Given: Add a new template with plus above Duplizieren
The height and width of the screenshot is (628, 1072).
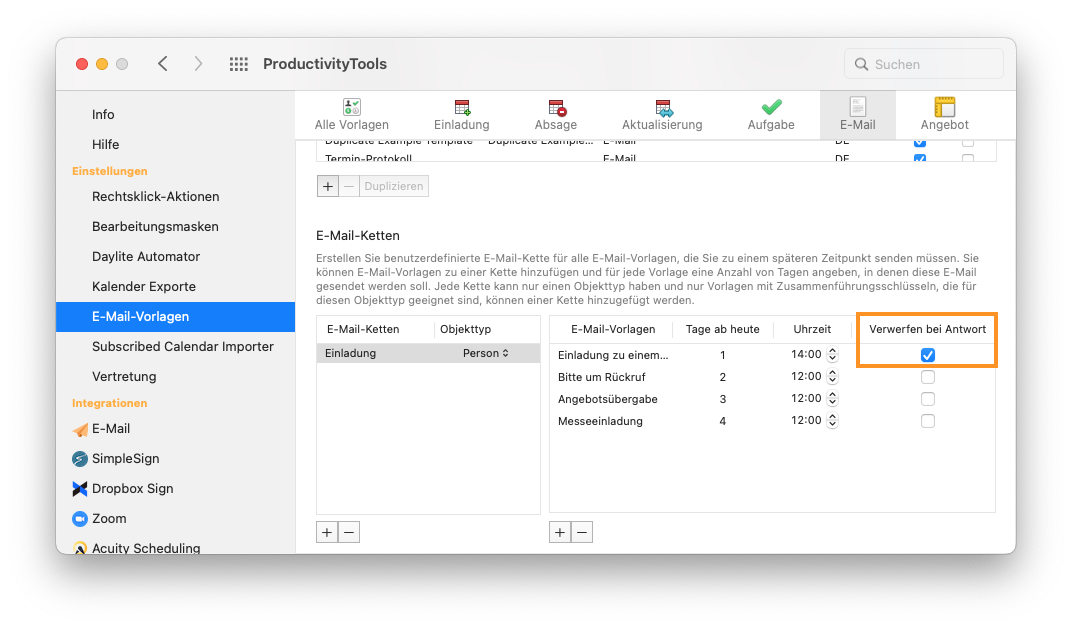Looking at the screenshot, I should (328, 186).
